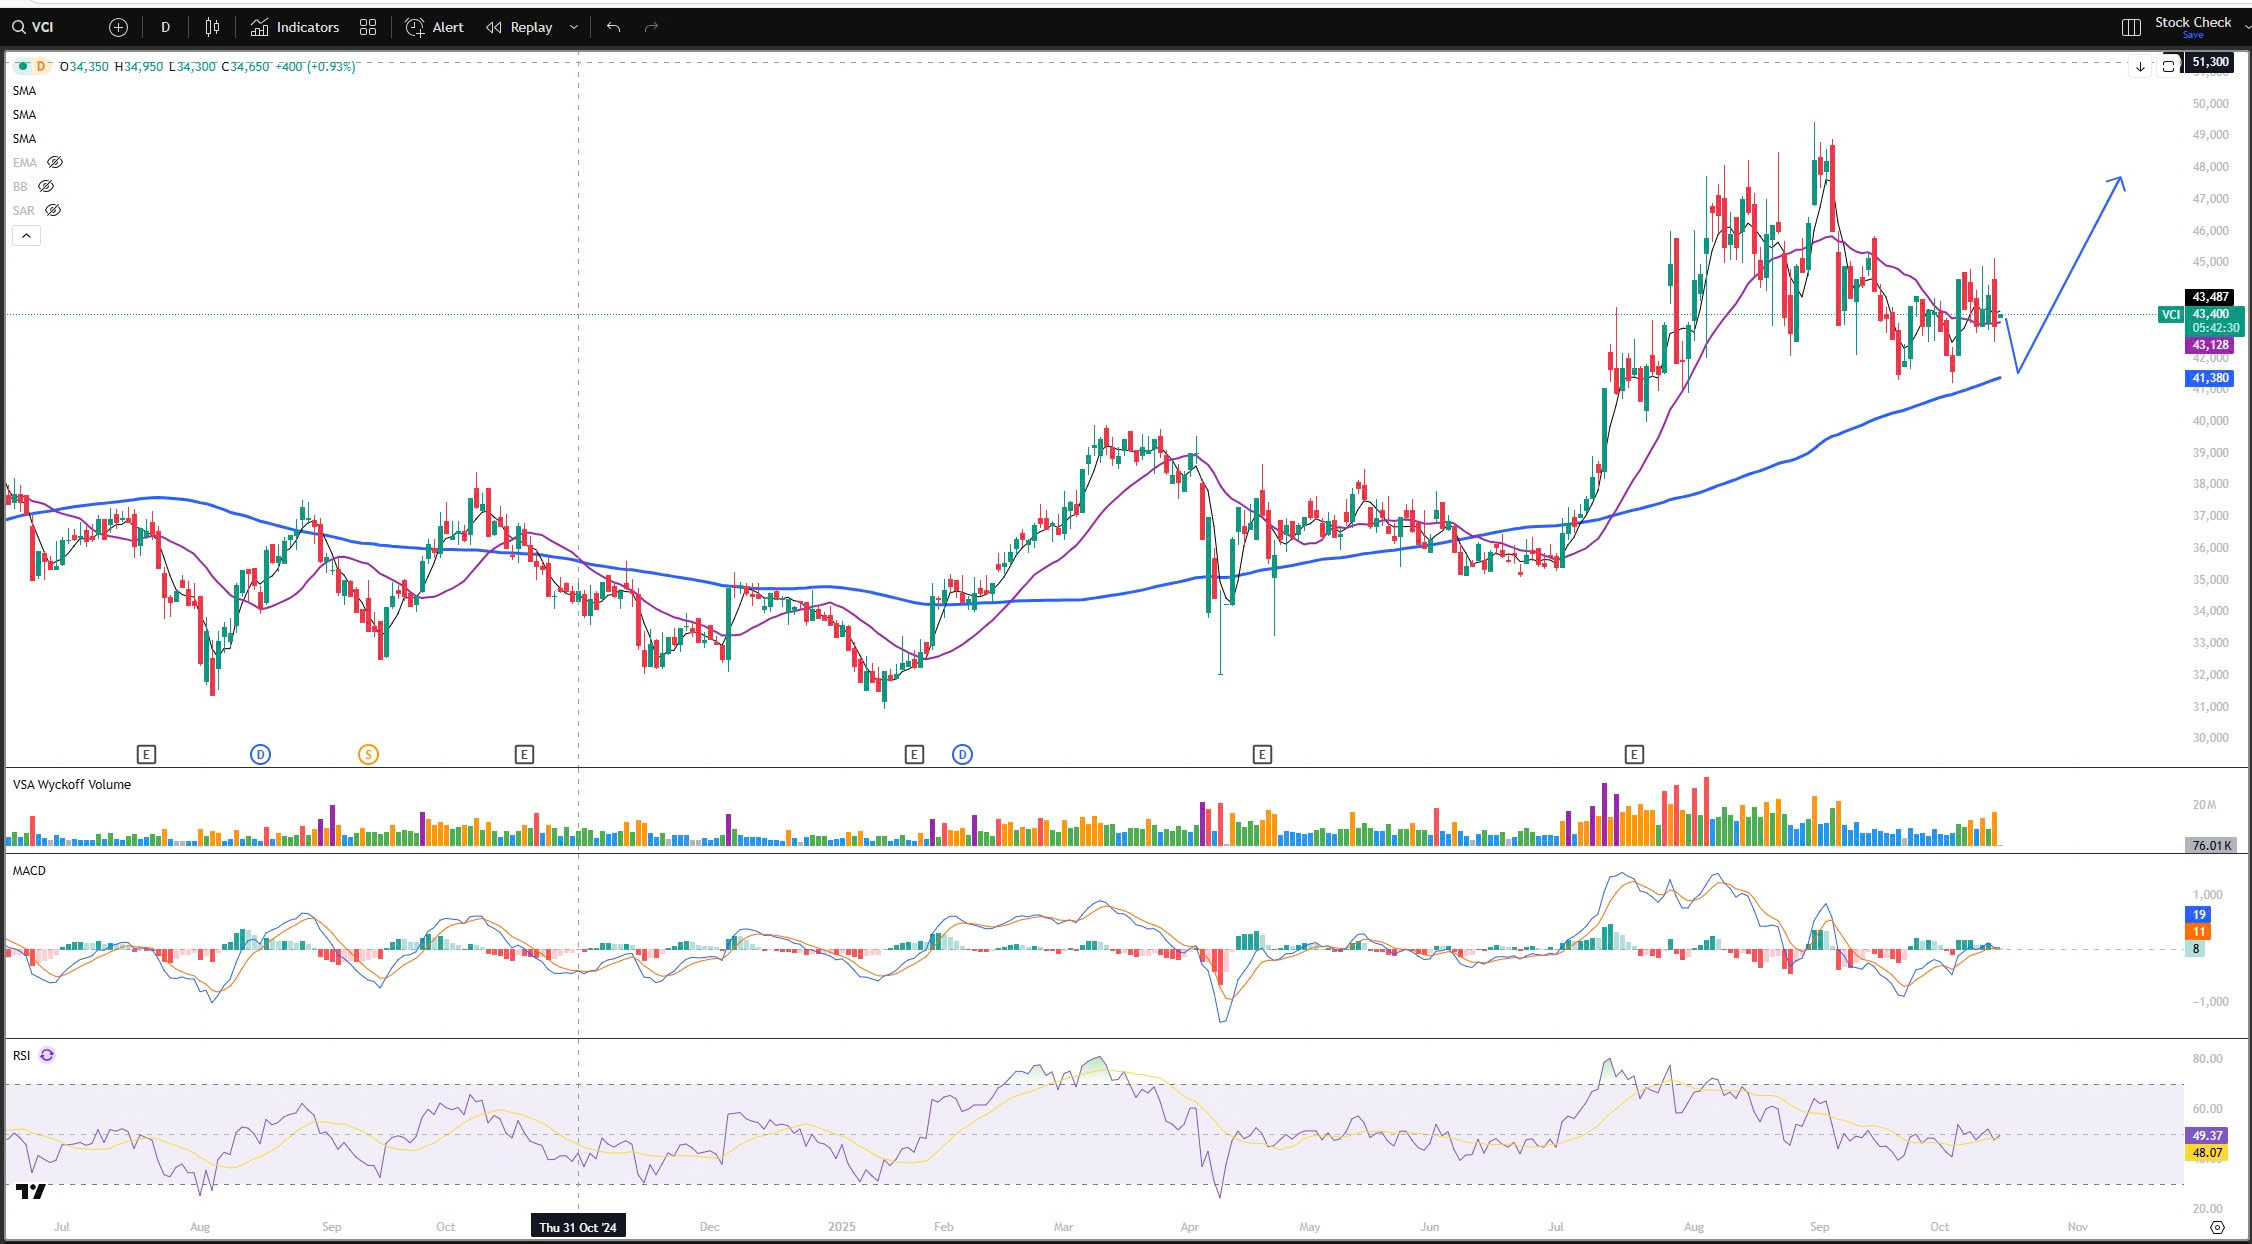Show the hidden EMA indicator
The height and width of the screenshot is (1244, 2252).
pos(55,162)
